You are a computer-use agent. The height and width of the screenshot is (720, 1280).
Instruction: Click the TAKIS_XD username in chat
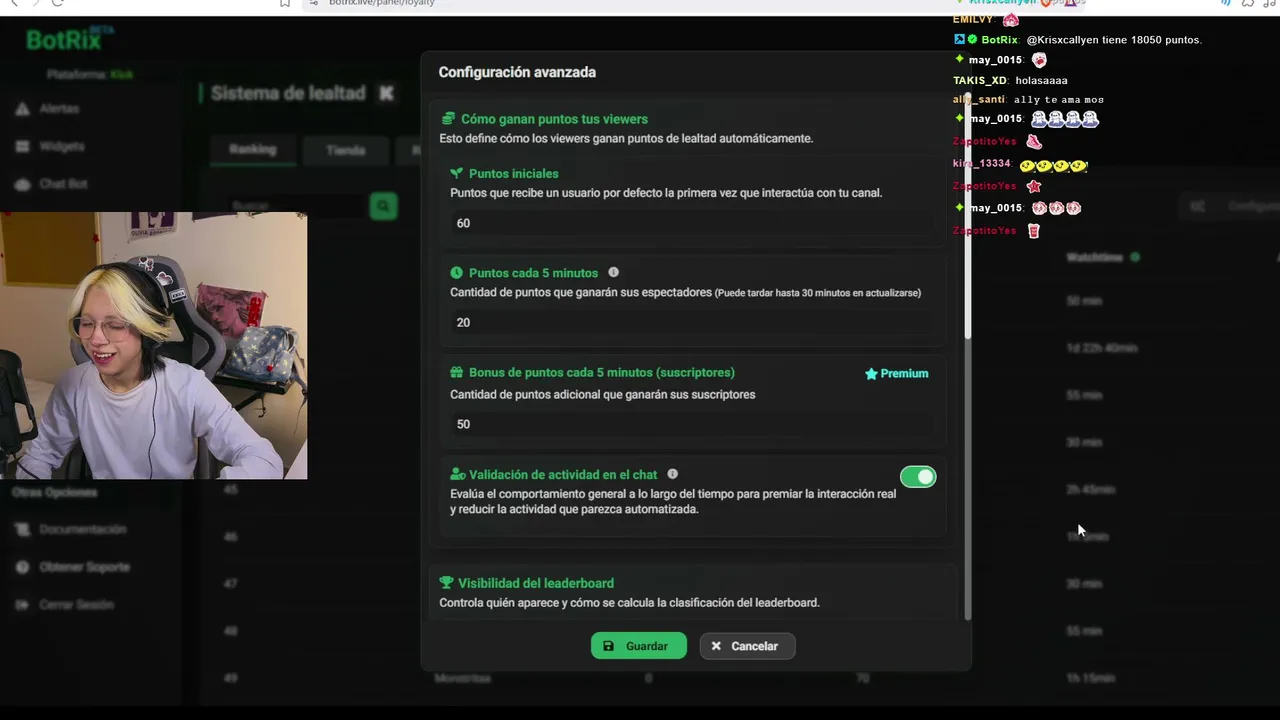click(980, 80)
